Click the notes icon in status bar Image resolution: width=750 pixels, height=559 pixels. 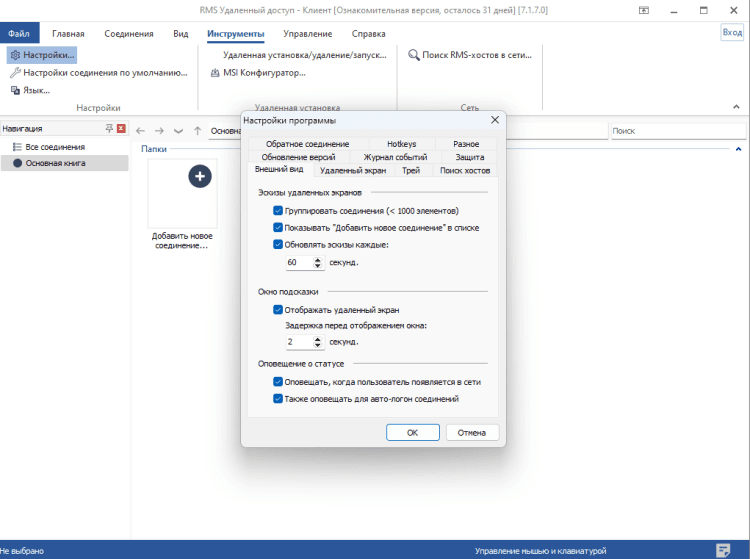[723, 550]
